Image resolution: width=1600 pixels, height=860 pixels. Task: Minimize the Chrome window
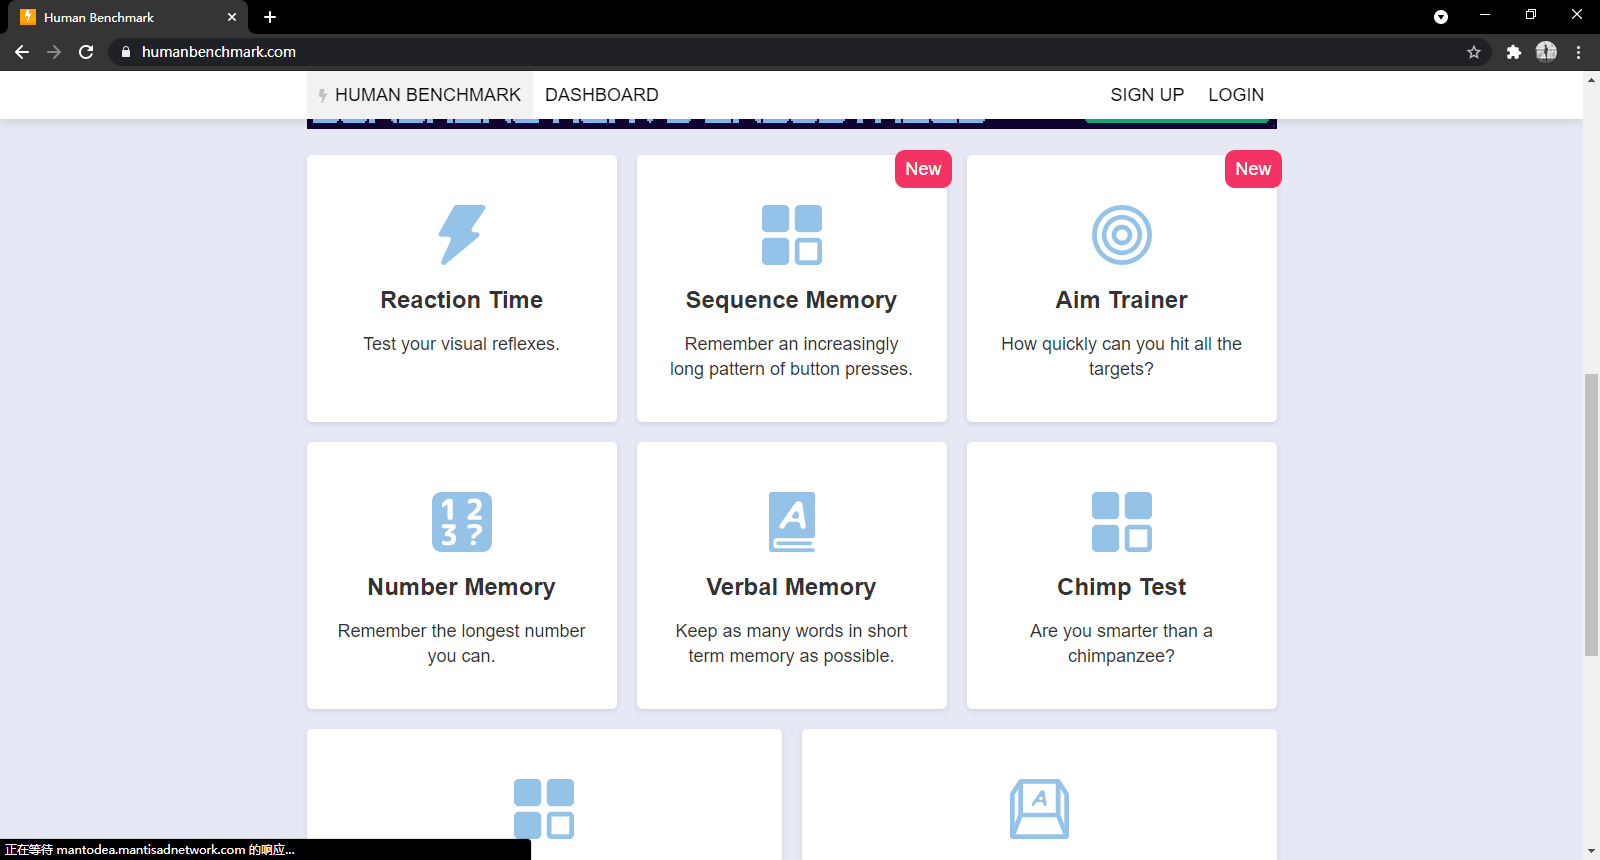[1485, 15]
